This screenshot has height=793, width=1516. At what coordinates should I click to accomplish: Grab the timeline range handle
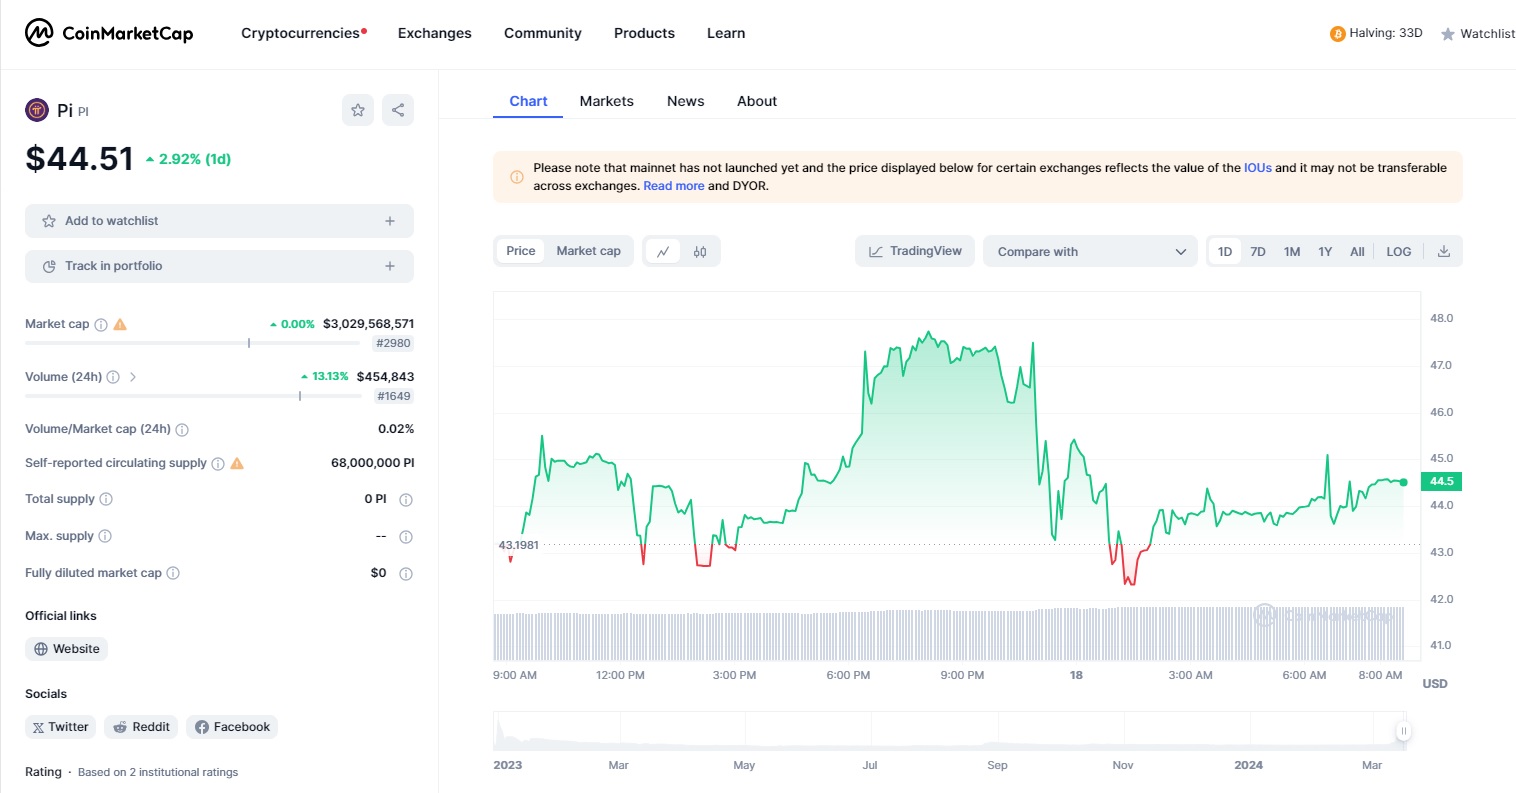(1404, 731)
